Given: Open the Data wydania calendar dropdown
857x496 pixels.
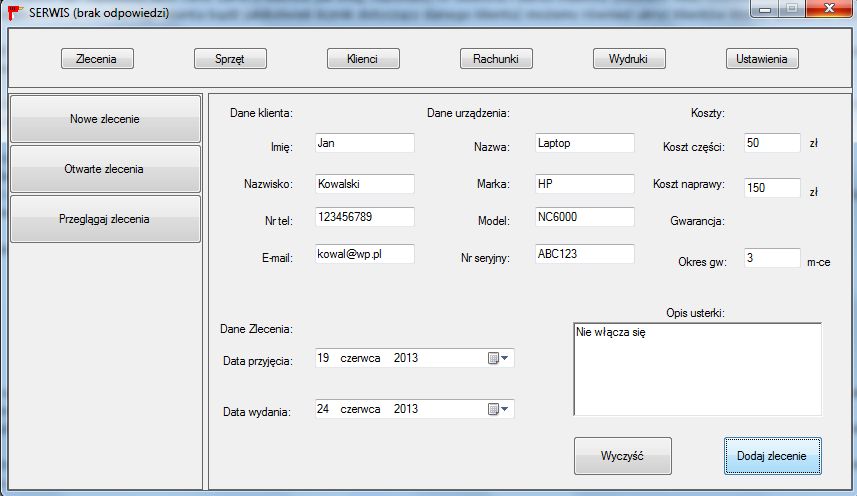Looking at the screenshot, I should 498,409.
